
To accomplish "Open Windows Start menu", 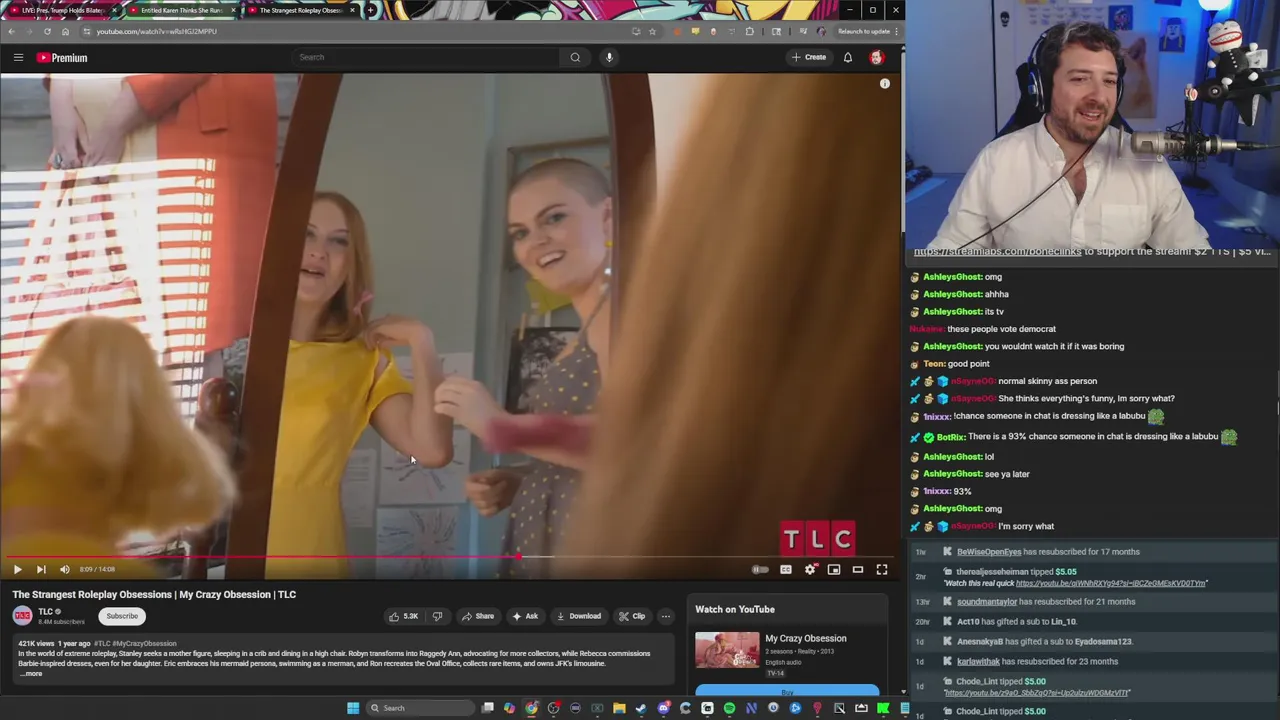I will (353, 708).
